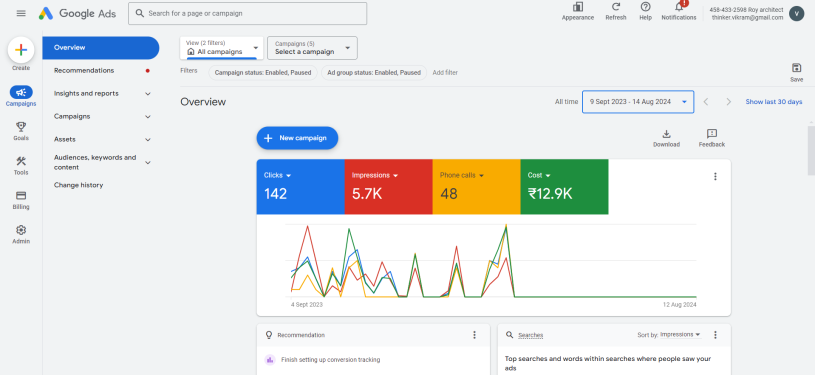Screen dimensions: 815x375
Task: Open the account avatar V
Action: (796, 14)
